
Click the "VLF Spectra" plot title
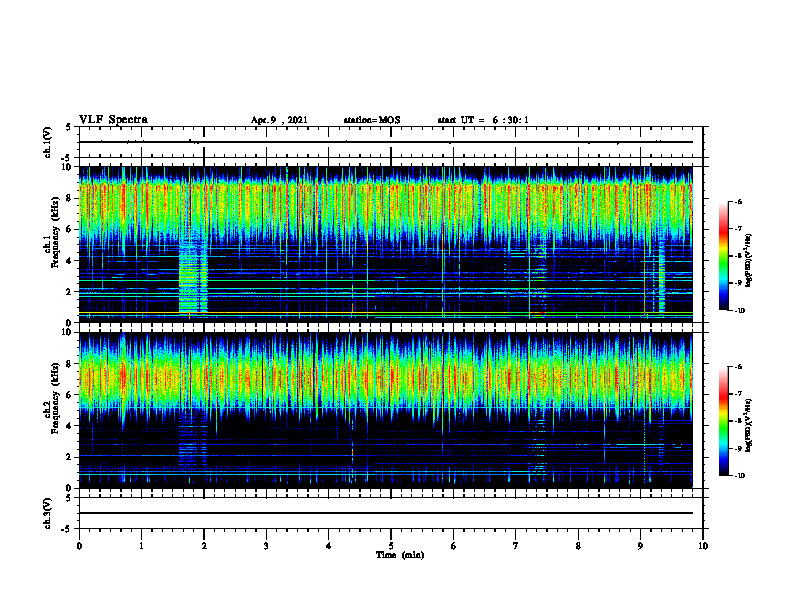pyautogui.click(x=113, y=120)
